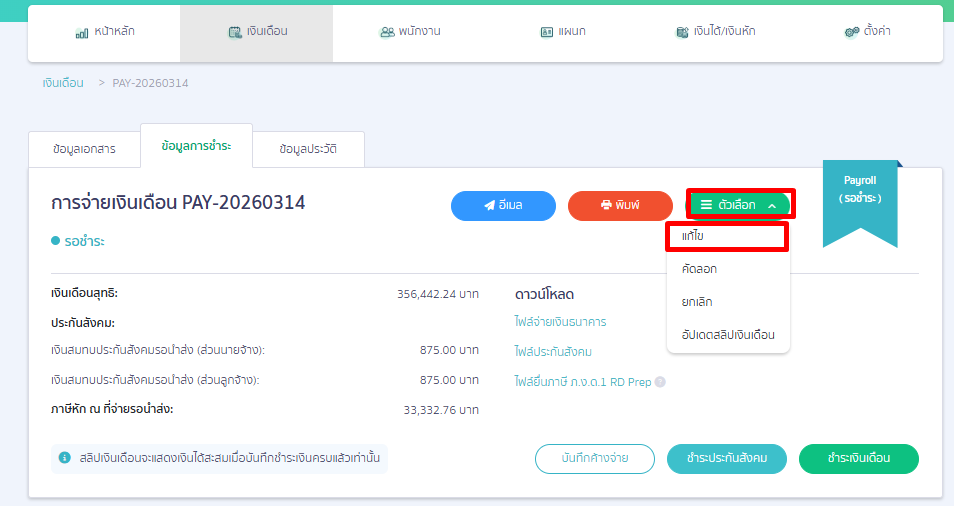
Task: Click the เงินเดือนสุทธิ label
Action: [x=85, y=293]
